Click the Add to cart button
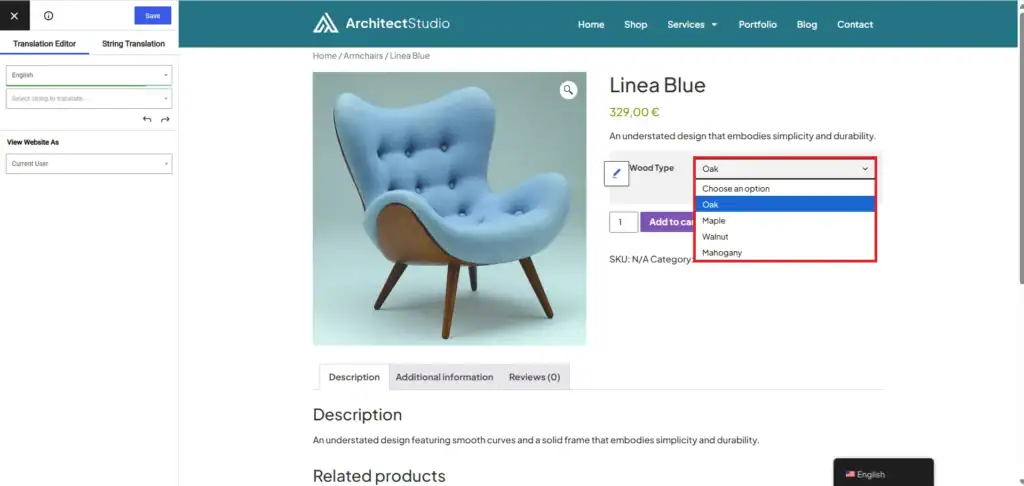Screen dimensions: 1024x486 click(x=667, y=222)
